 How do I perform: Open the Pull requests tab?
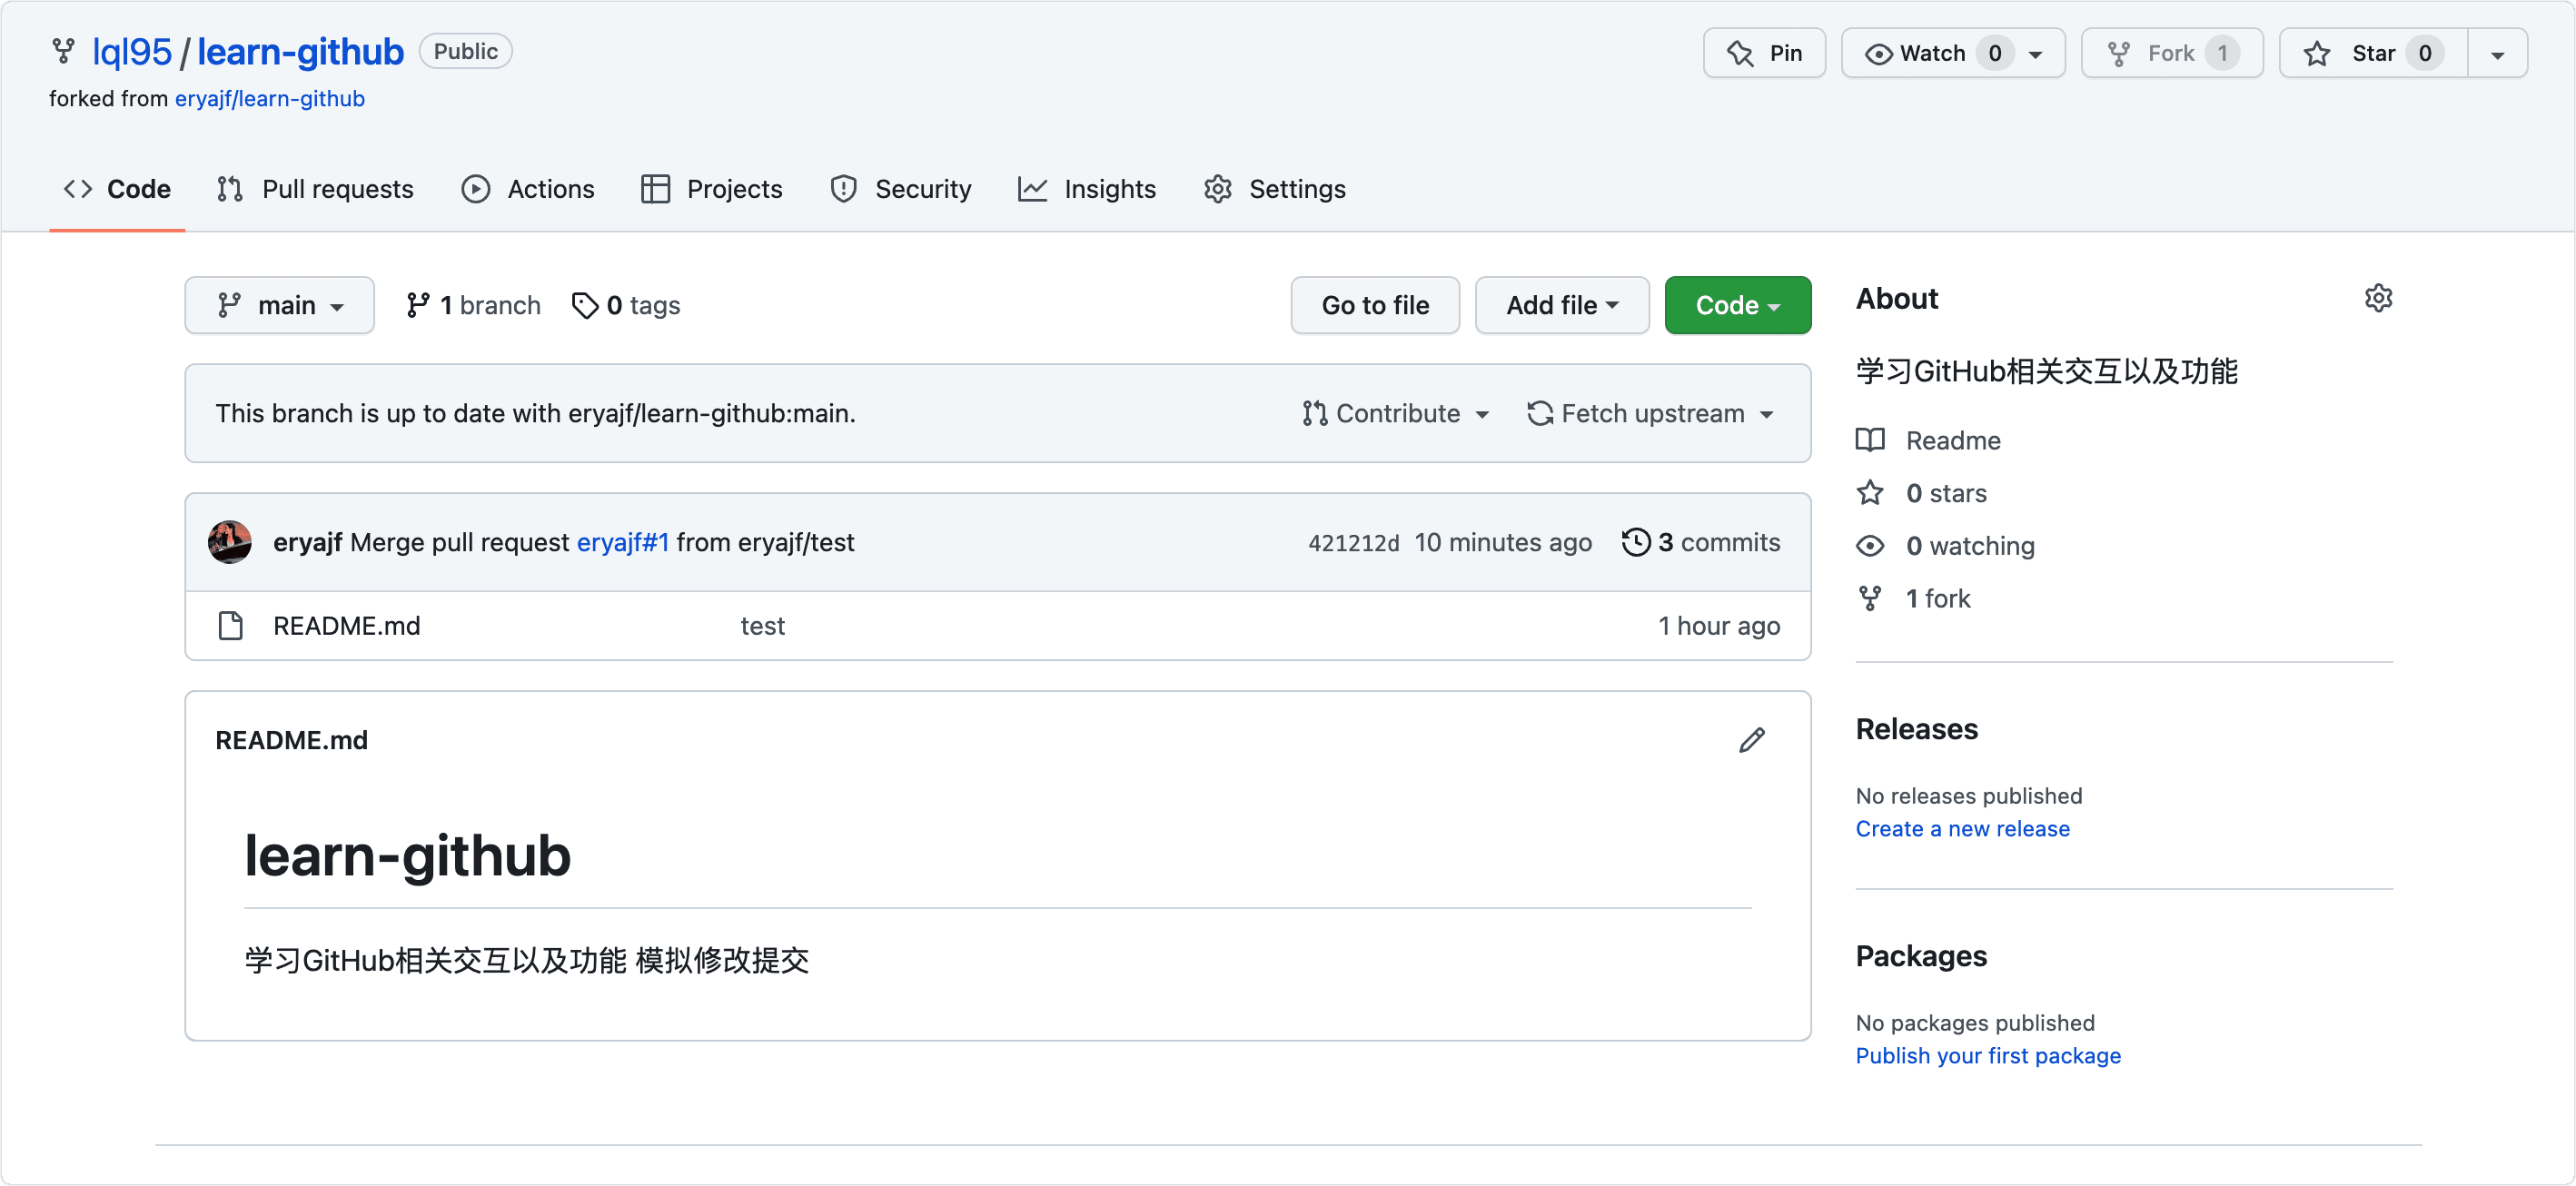coord(315,188)
